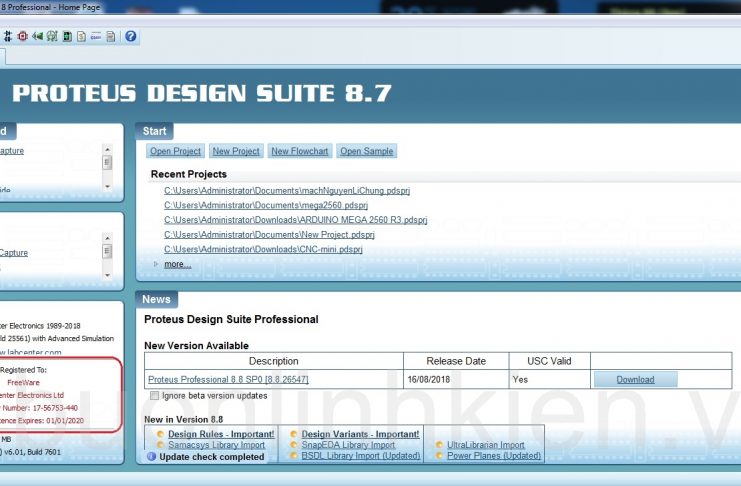This screenshot has height=486, width=741.
Task: Click scrollbar thumb in second left panel
Action: click(x=107, y=252)
